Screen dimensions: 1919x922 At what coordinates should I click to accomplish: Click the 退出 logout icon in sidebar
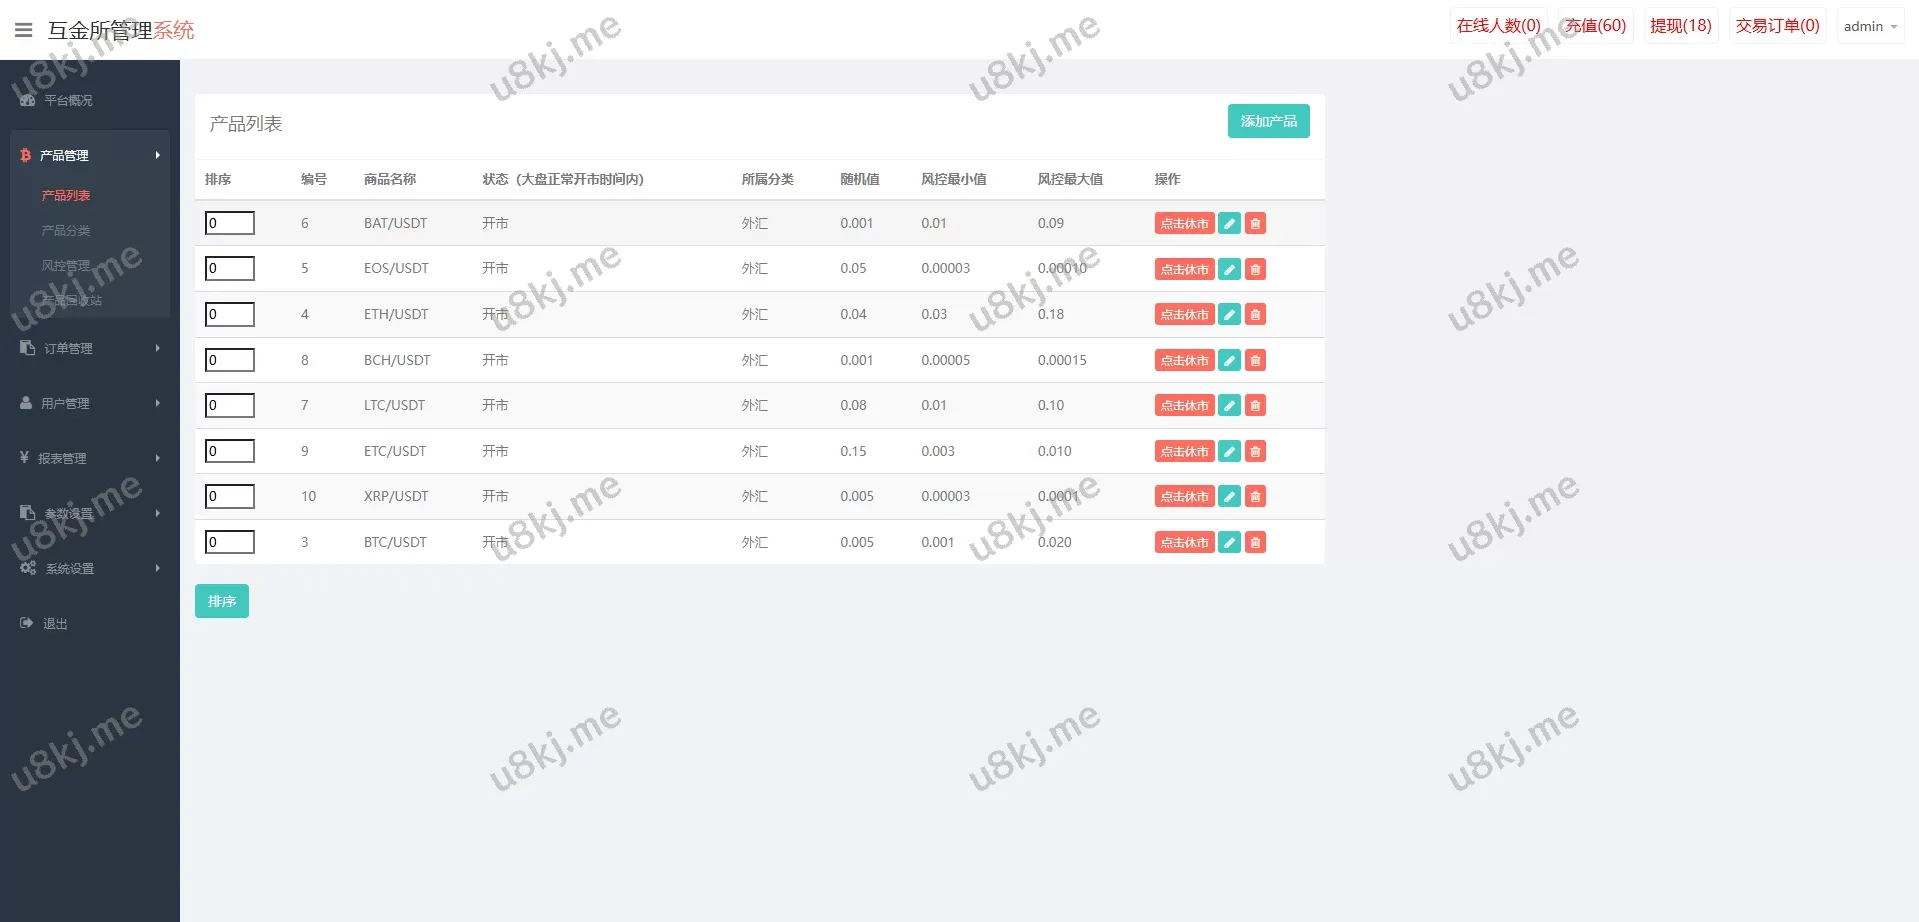[x=27, y=623]
